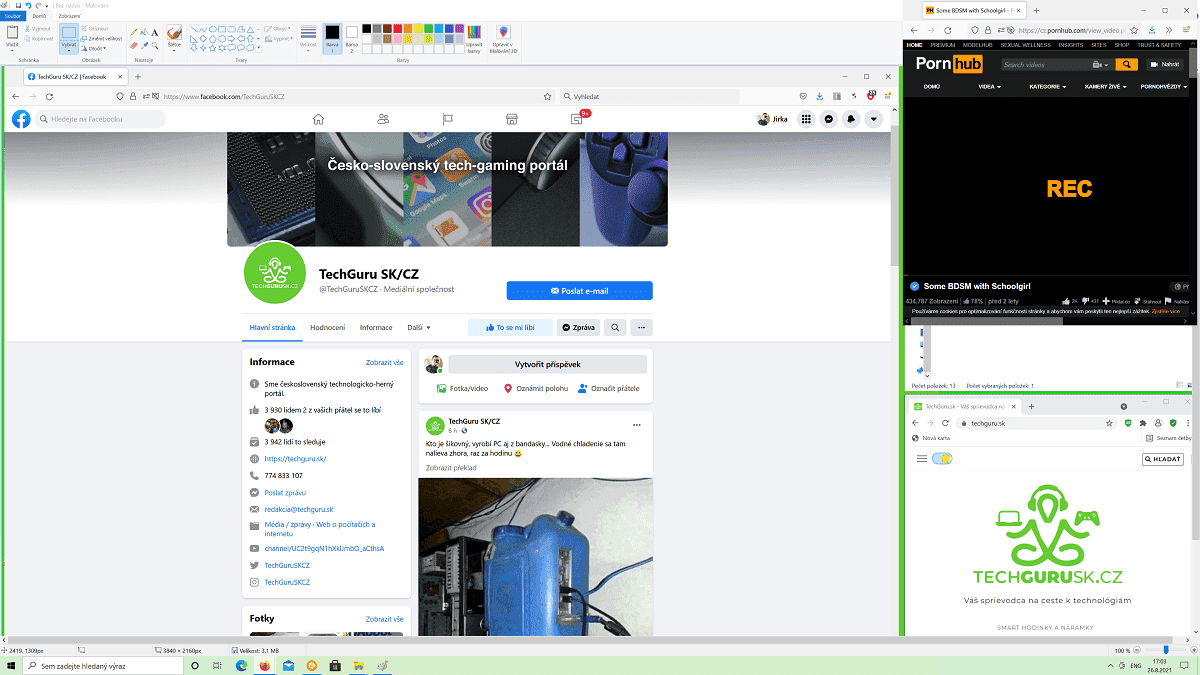Select the Fill bucket tool in Paint
The width and height of the screenshot is (1200, 675).
pyautogui.click(x=144, y=32)
